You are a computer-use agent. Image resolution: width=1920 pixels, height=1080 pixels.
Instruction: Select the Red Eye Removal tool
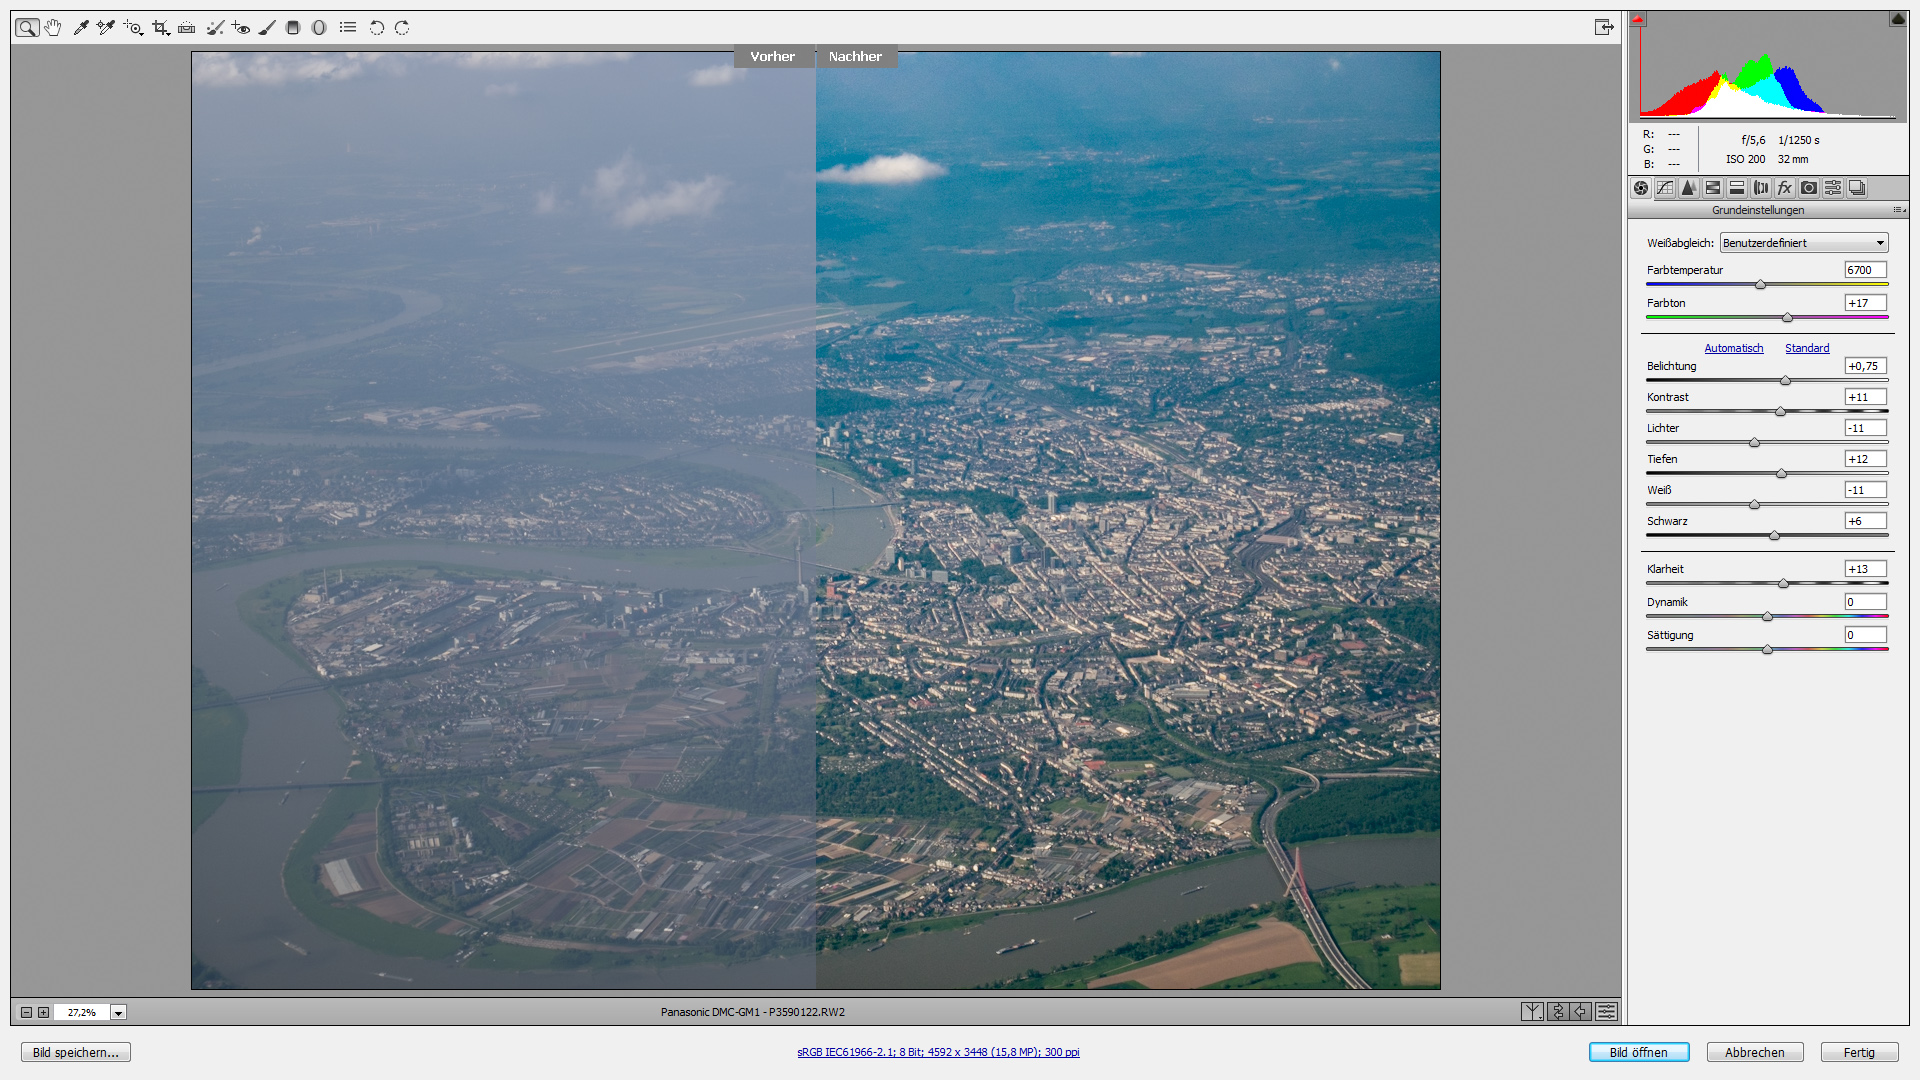pyautogui.click(x=240, y=28)
